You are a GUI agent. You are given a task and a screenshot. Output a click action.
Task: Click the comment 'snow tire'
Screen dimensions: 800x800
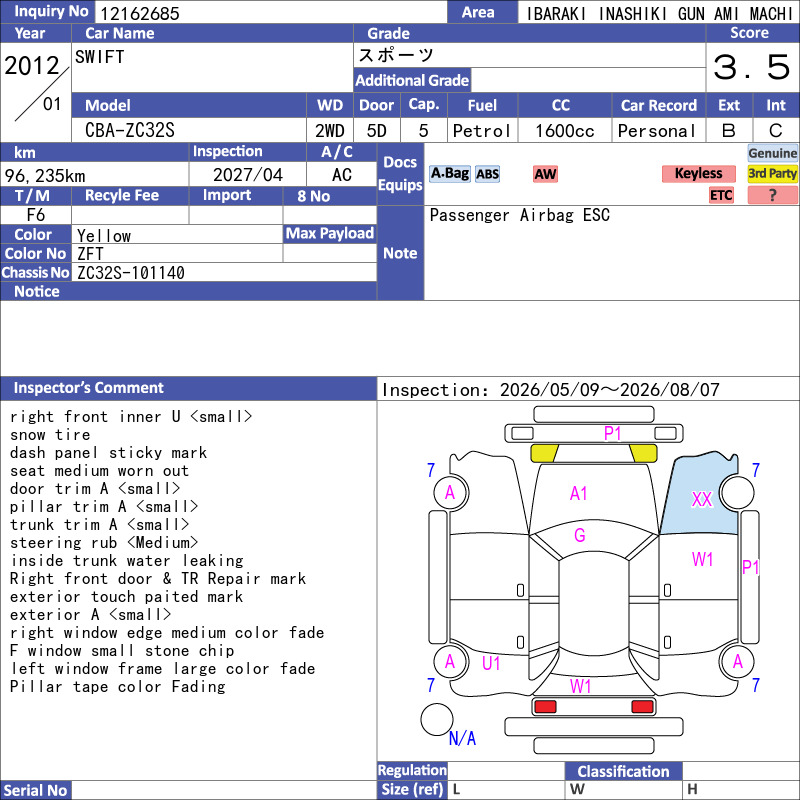click(50, 435)
